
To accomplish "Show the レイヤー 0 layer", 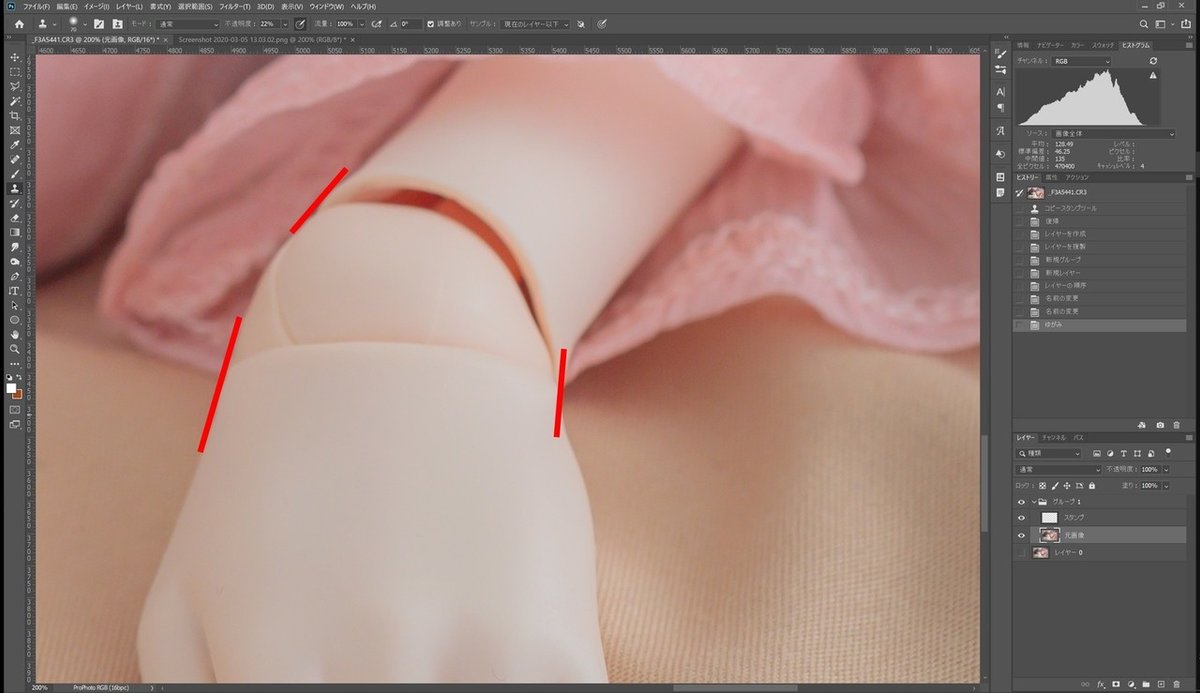I will (x=1021, y=552).
